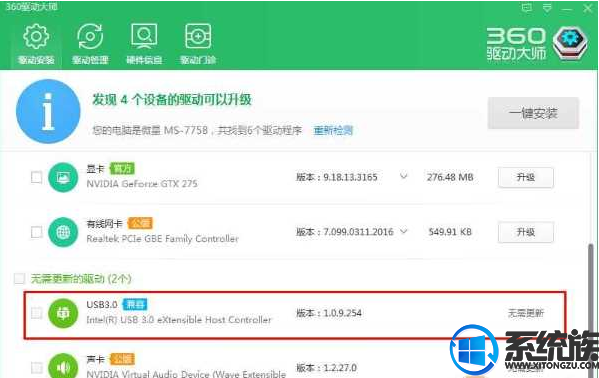Click the 276.48 MB size text
Image resolution: width=599 pixels, height=378 pixels.
(x=450, y=177)
